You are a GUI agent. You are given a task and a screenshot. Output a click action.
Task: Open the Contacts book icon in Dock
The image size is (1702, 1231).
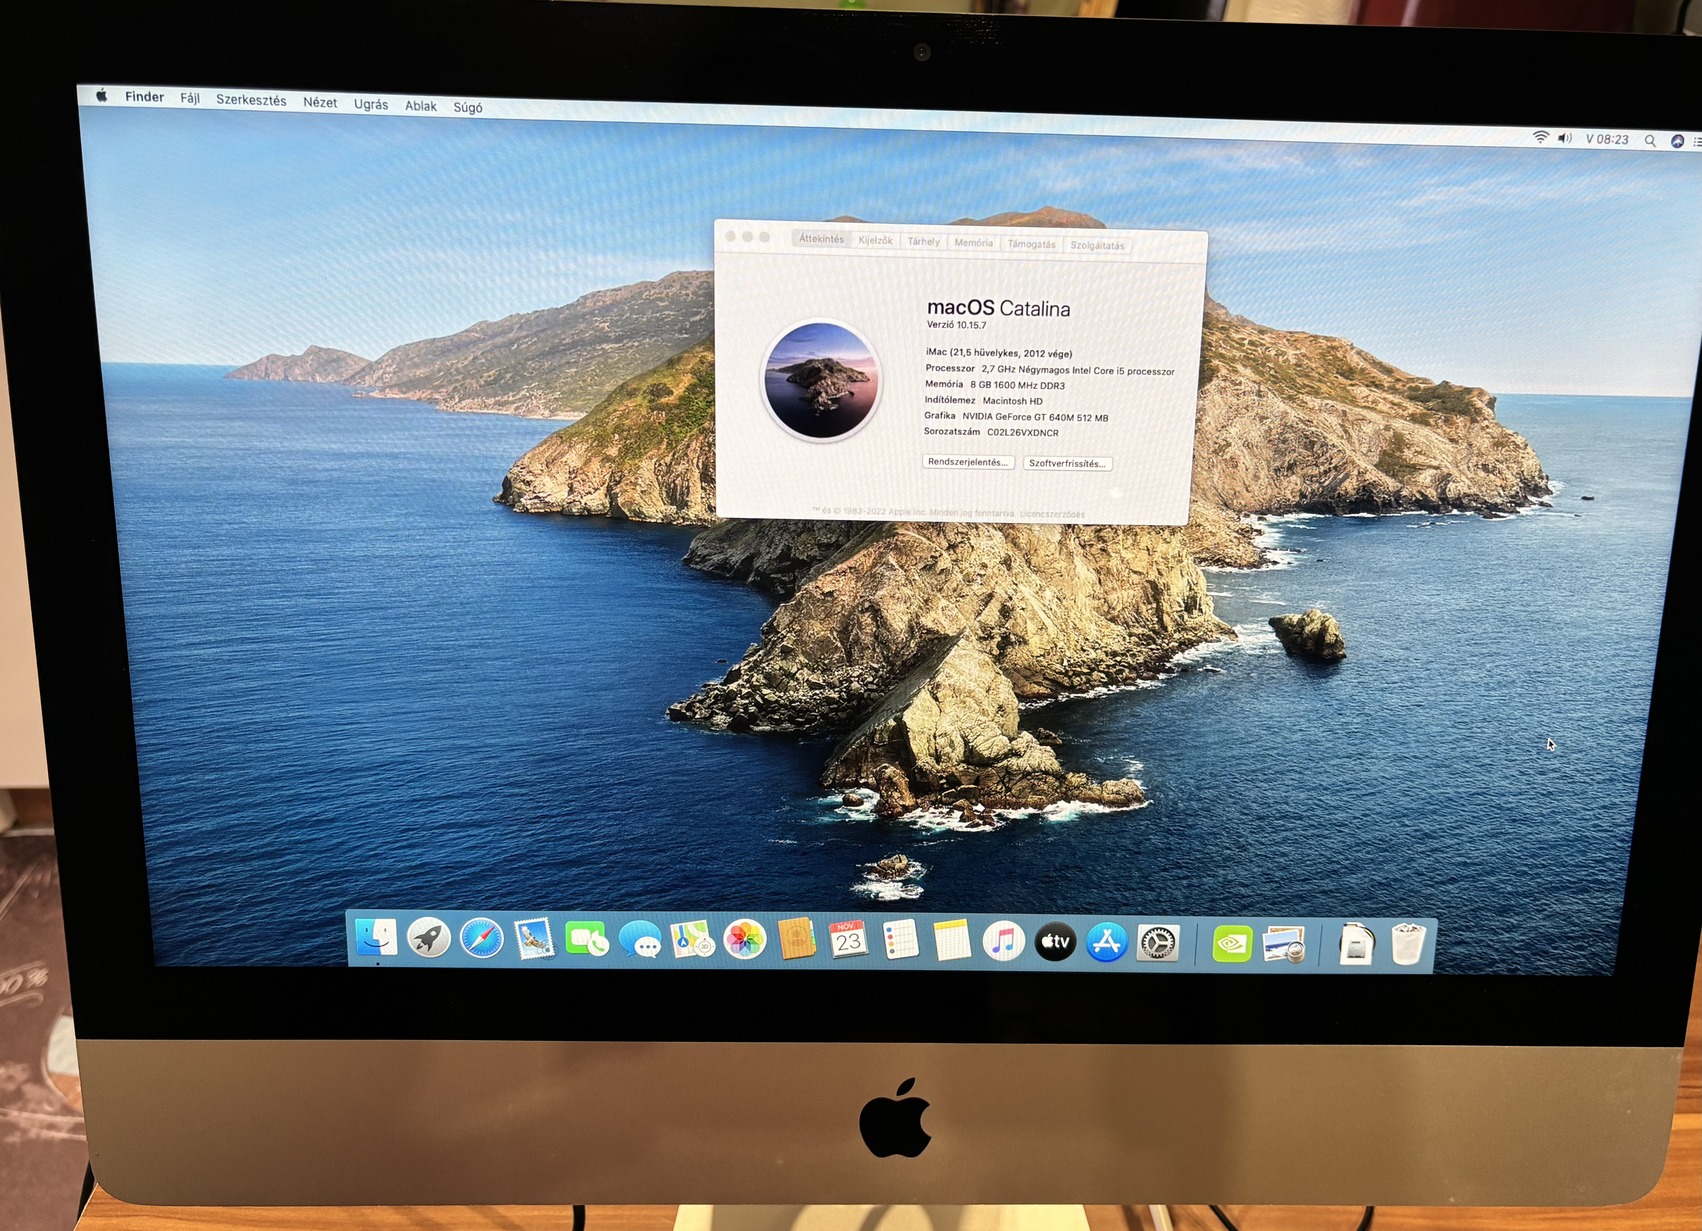pos(797,940)
